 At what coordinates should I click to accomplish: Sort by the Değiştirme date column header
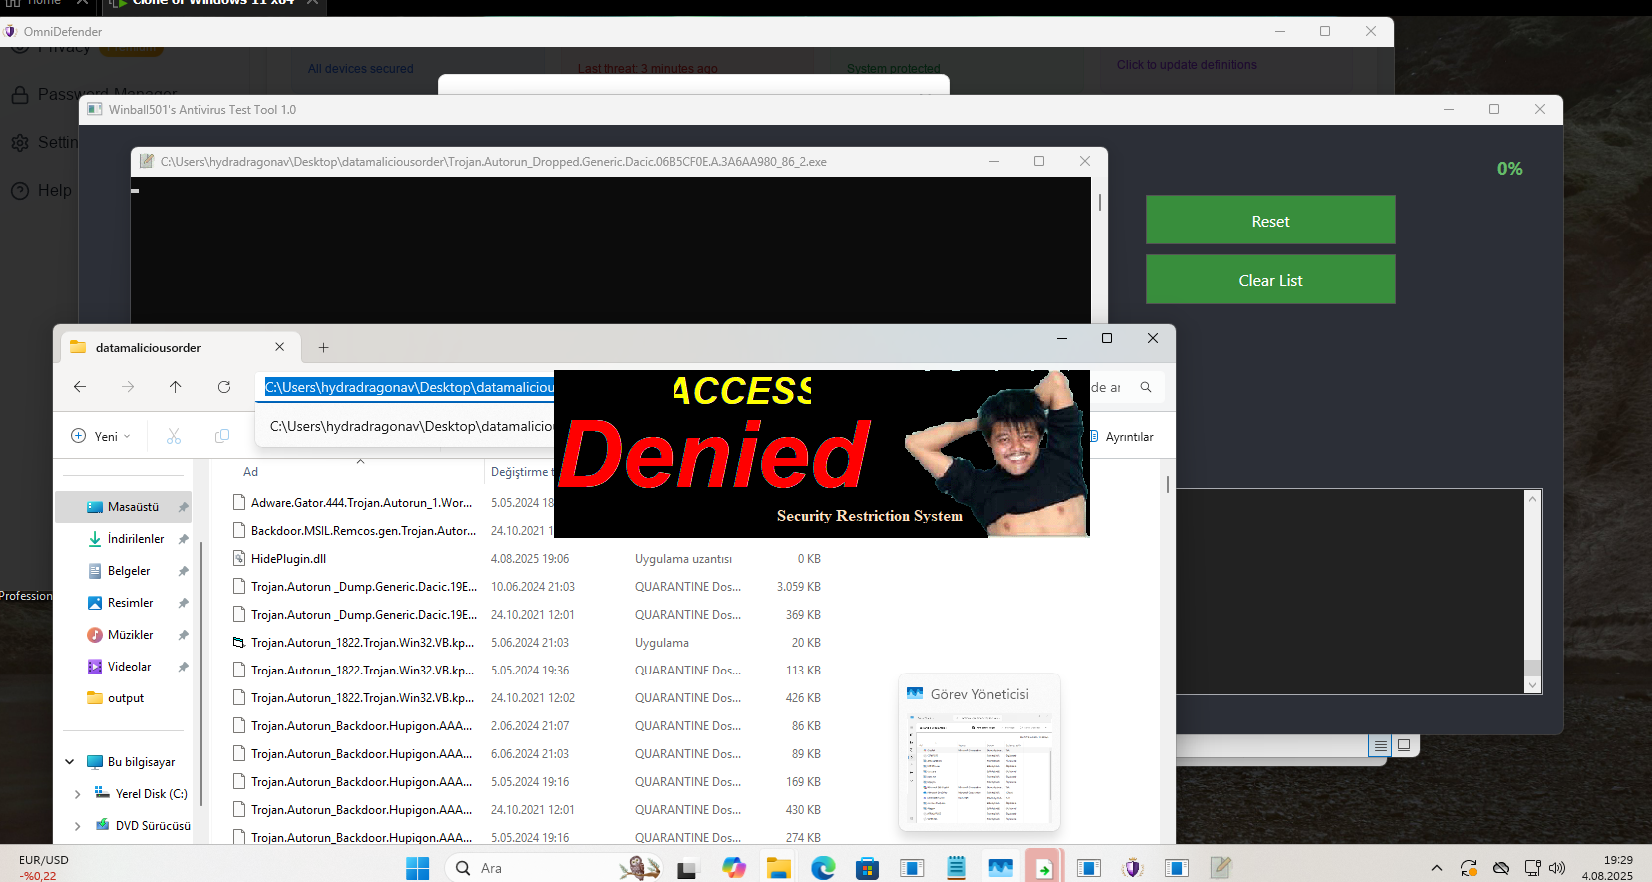click(521, 472)
